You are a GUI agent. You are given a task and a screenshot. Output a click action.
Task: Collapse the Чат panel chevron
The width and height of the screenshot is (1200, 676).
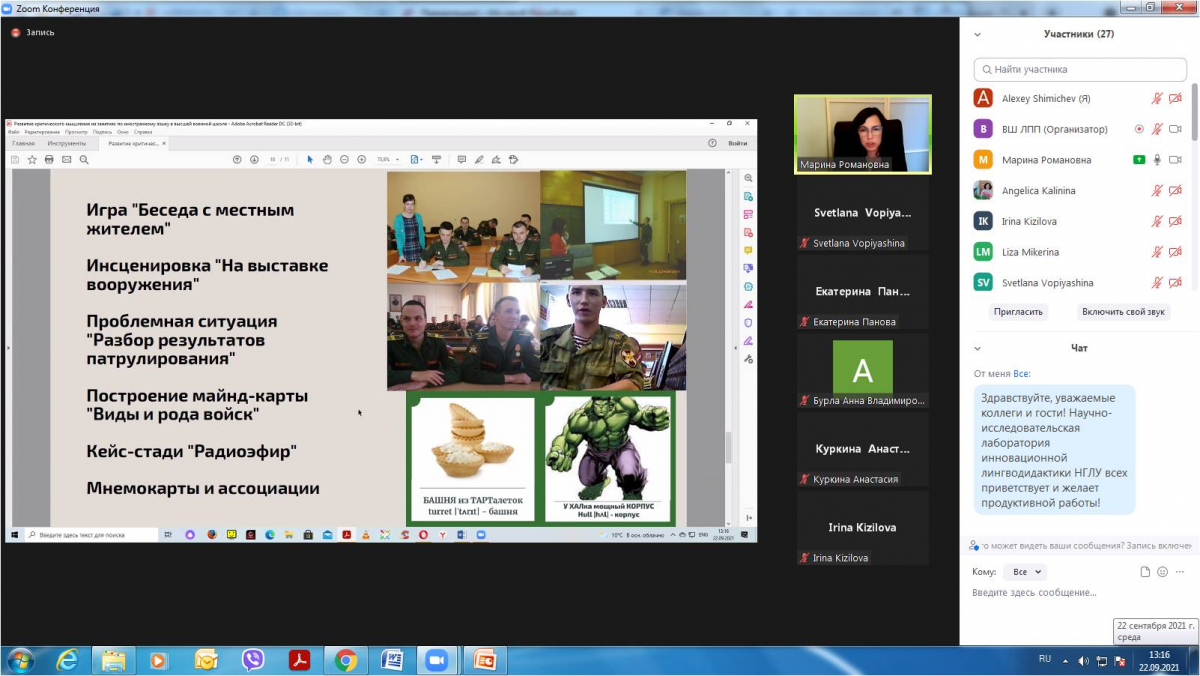click(x=977, y=348)
